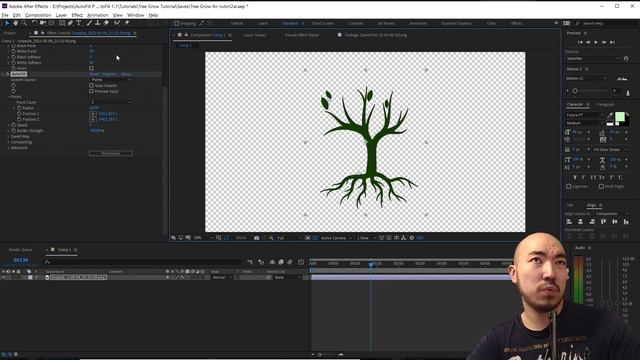This screenshot has width=640, height=360.
Task: Select the Rotation tool
Action: pyautogui.click(x=34, y=23)
